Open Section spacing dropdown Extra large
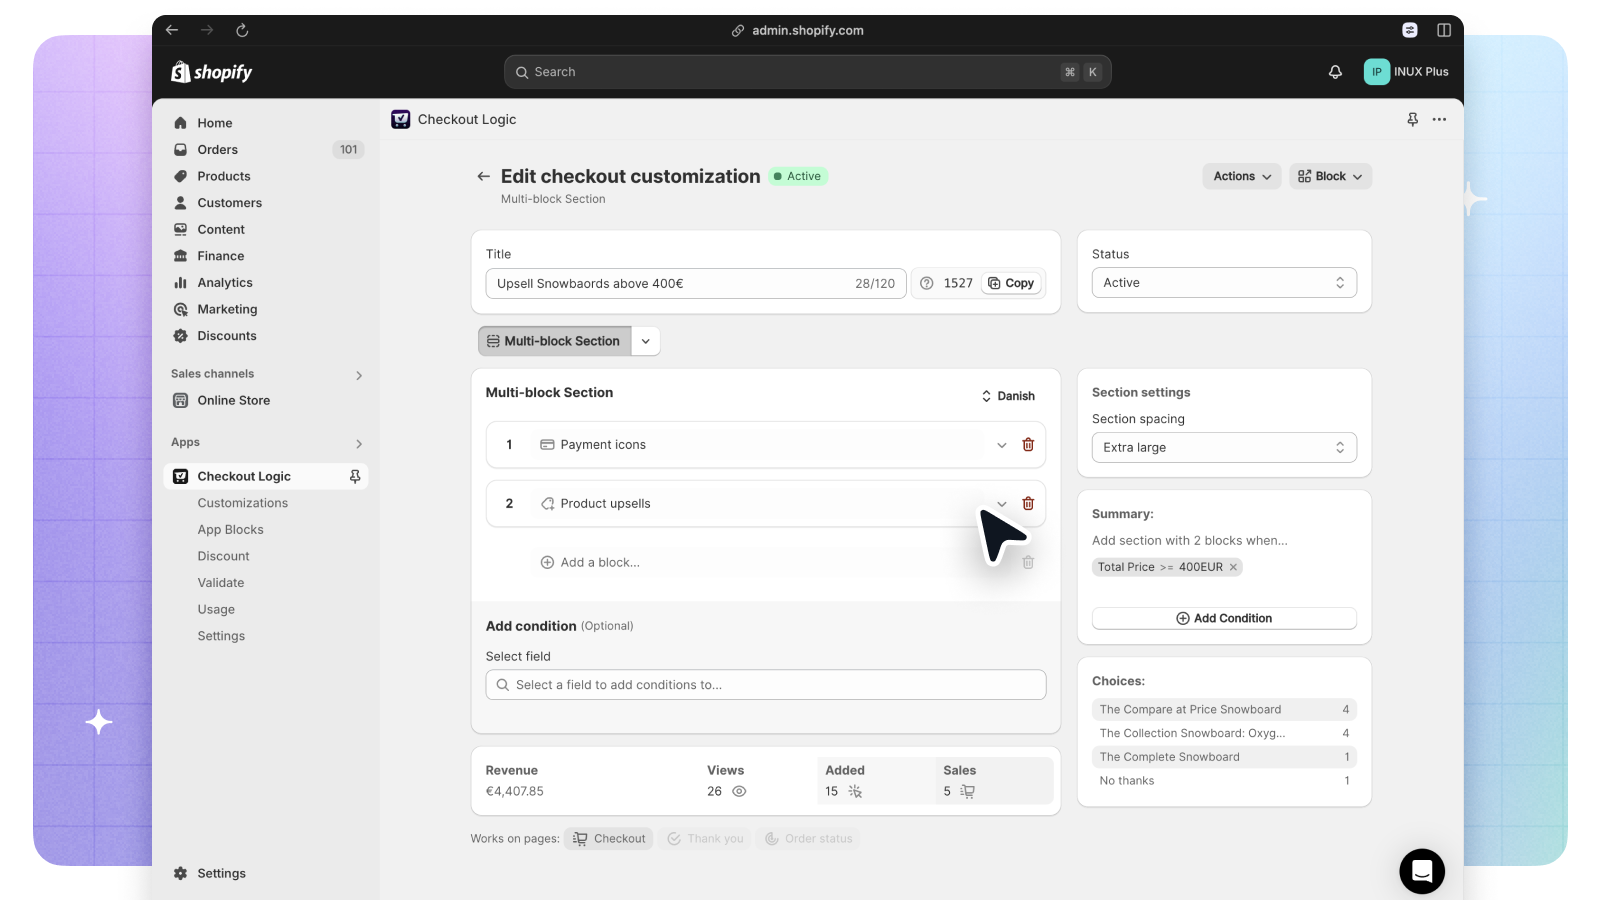Screen dimensions: 1600x900 (1224, 448)
